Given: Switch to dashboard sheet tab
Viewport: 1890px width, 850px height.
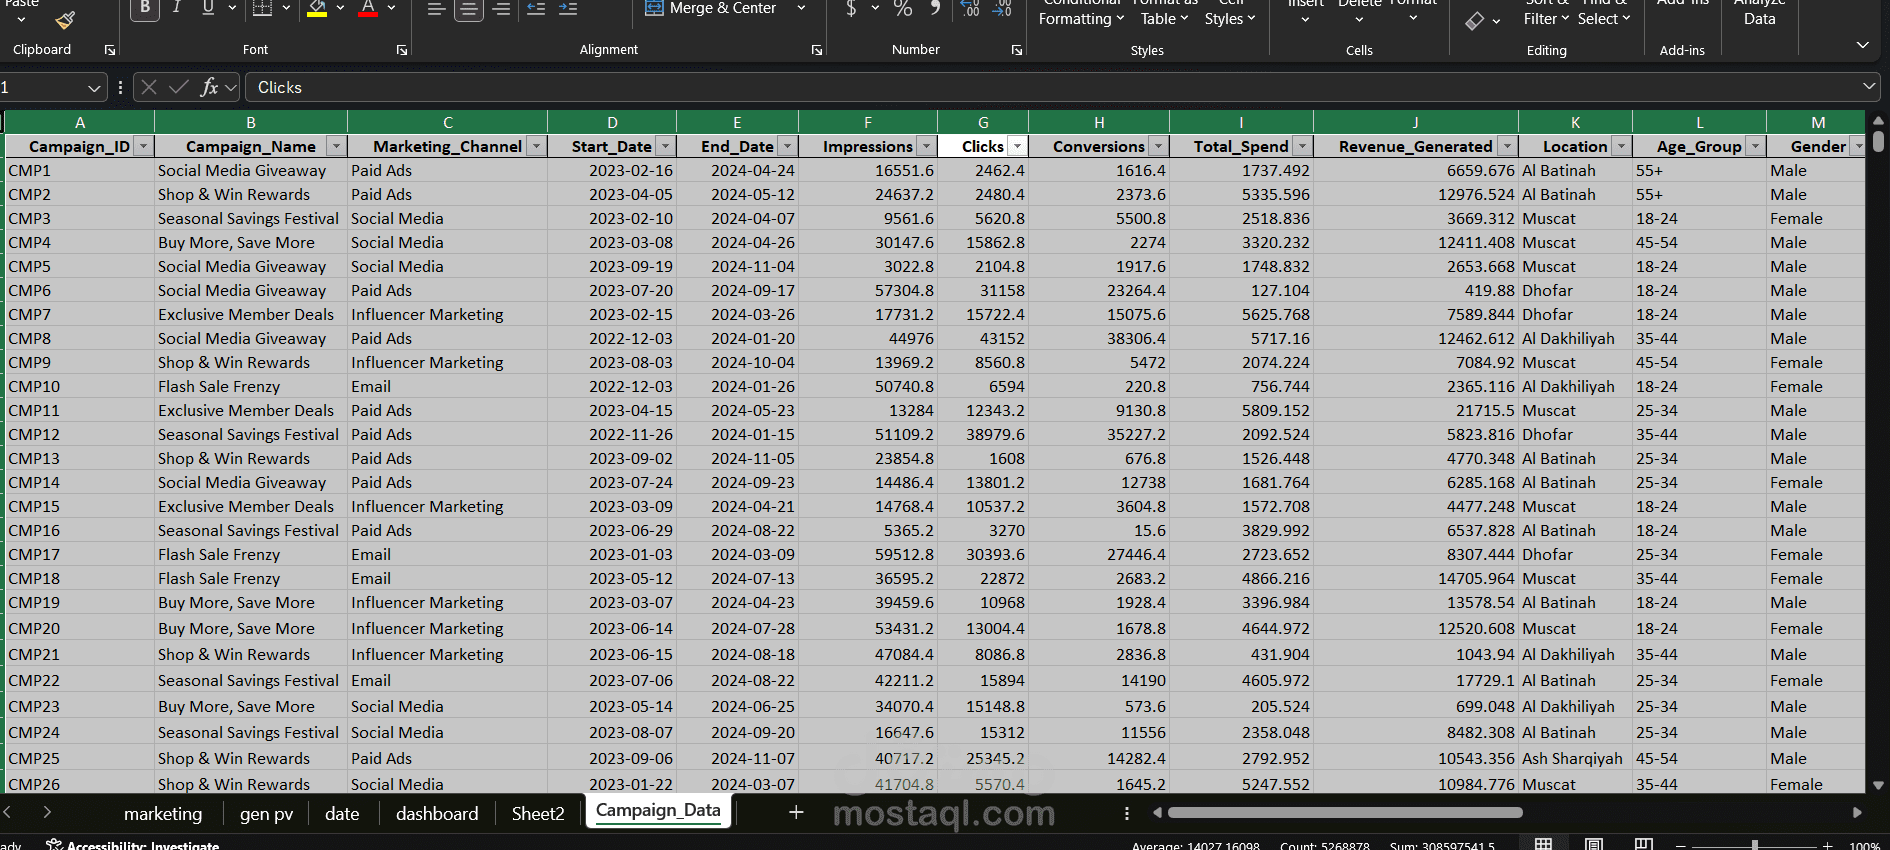Looking at the screenshot, I should [437, 814].
